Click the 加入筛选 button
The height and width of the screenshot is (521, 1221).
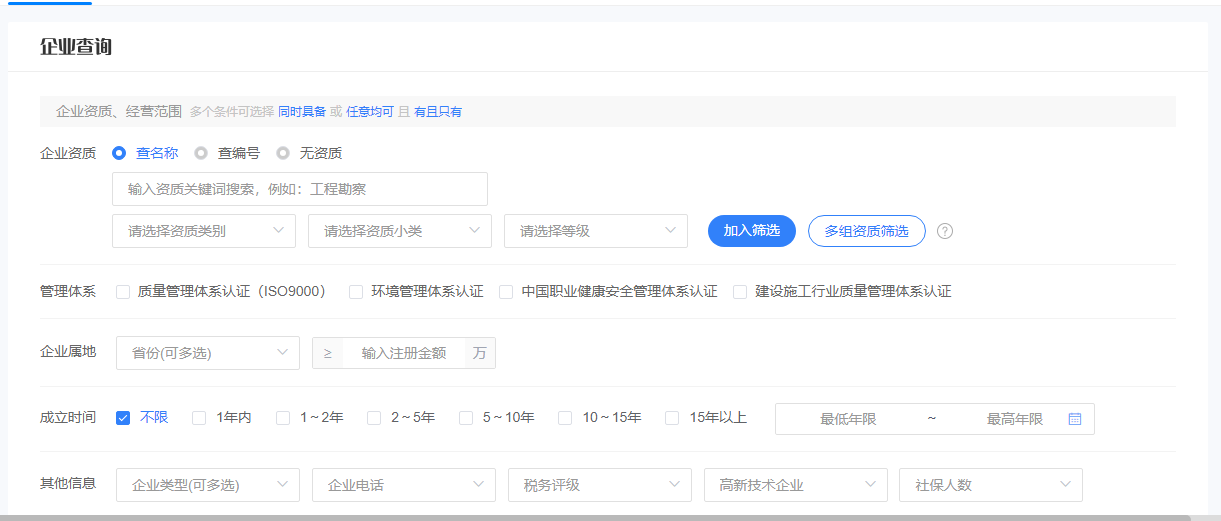pos(752,231)
